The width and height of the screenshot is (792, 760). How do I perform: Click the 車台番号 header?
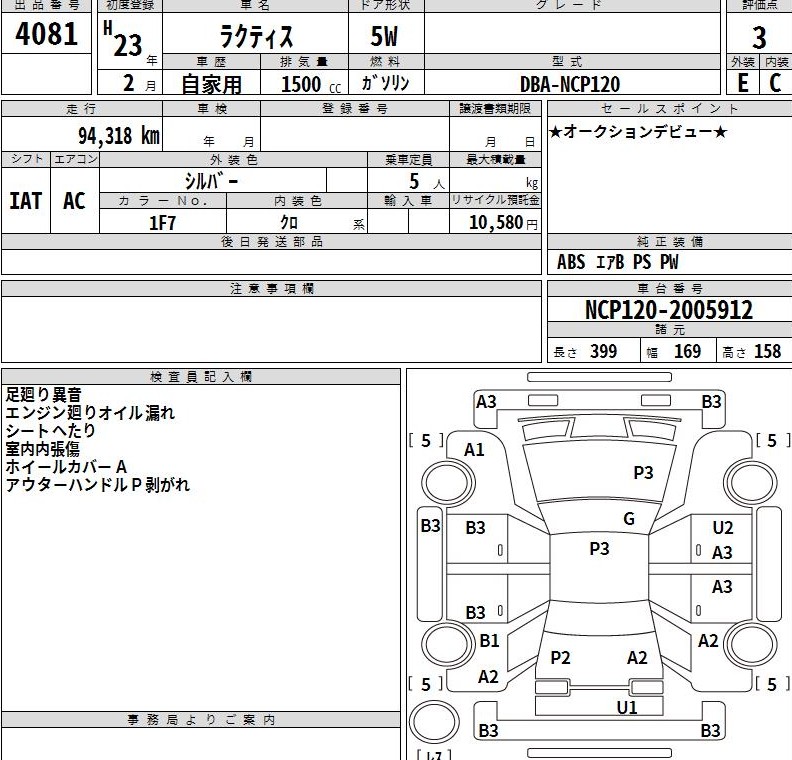(x=670, y=288)
